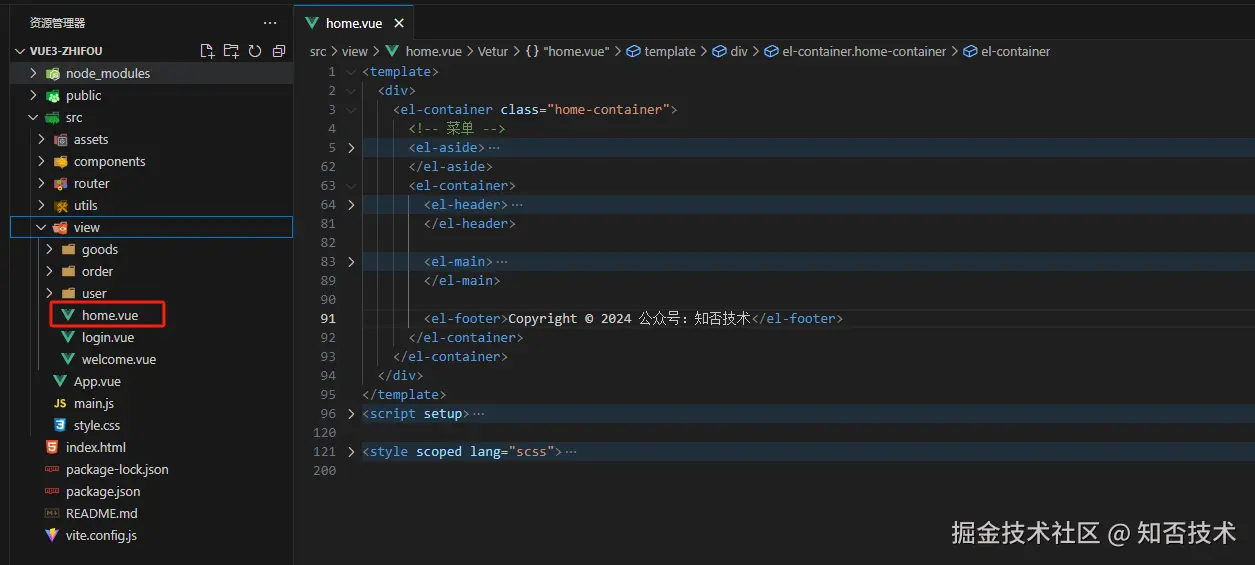Click the New Folder icon in explorer header
1255x565 pixels.
(231, 51)
